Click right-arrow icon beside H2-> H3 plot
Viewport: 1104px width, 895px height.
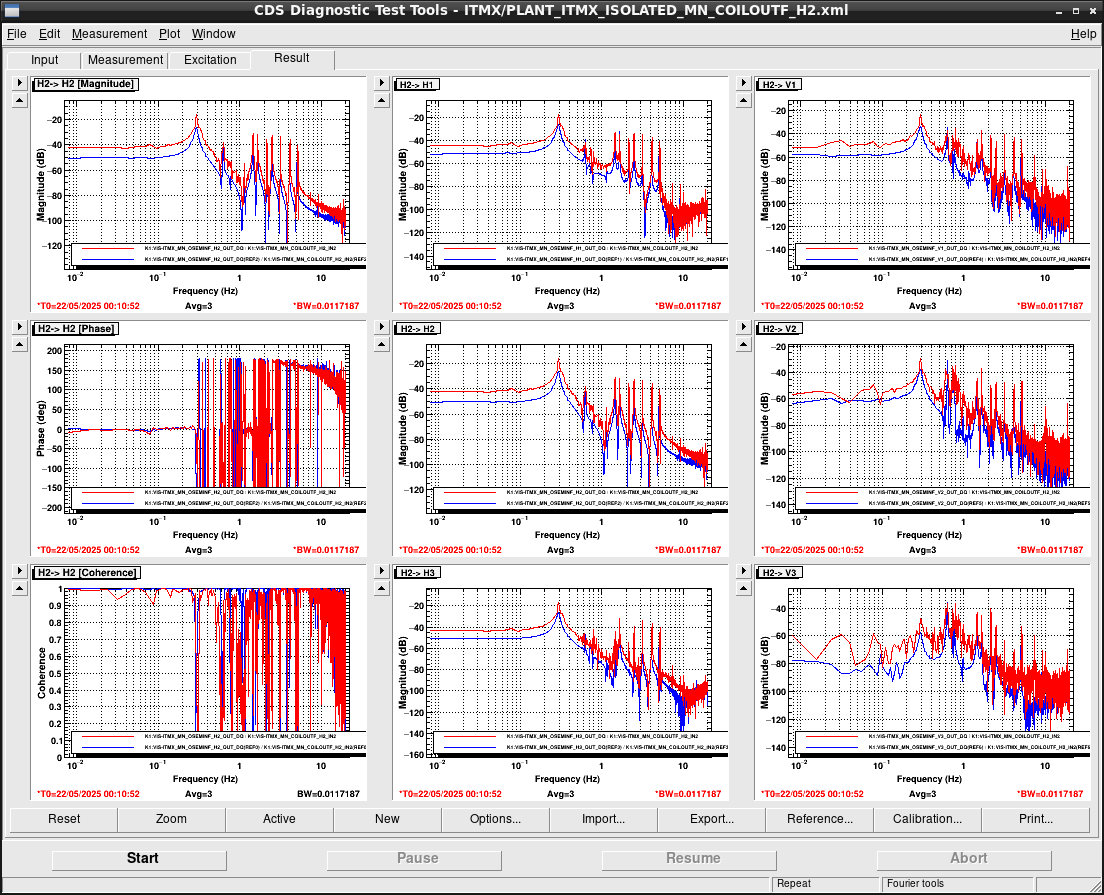pos(382,571)
